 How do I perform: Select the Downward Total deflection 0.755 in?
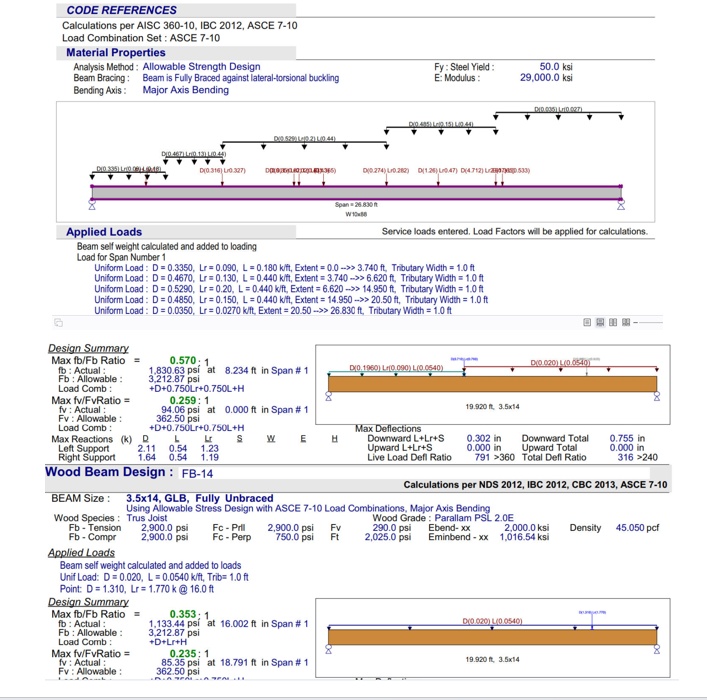click(627, 438)
